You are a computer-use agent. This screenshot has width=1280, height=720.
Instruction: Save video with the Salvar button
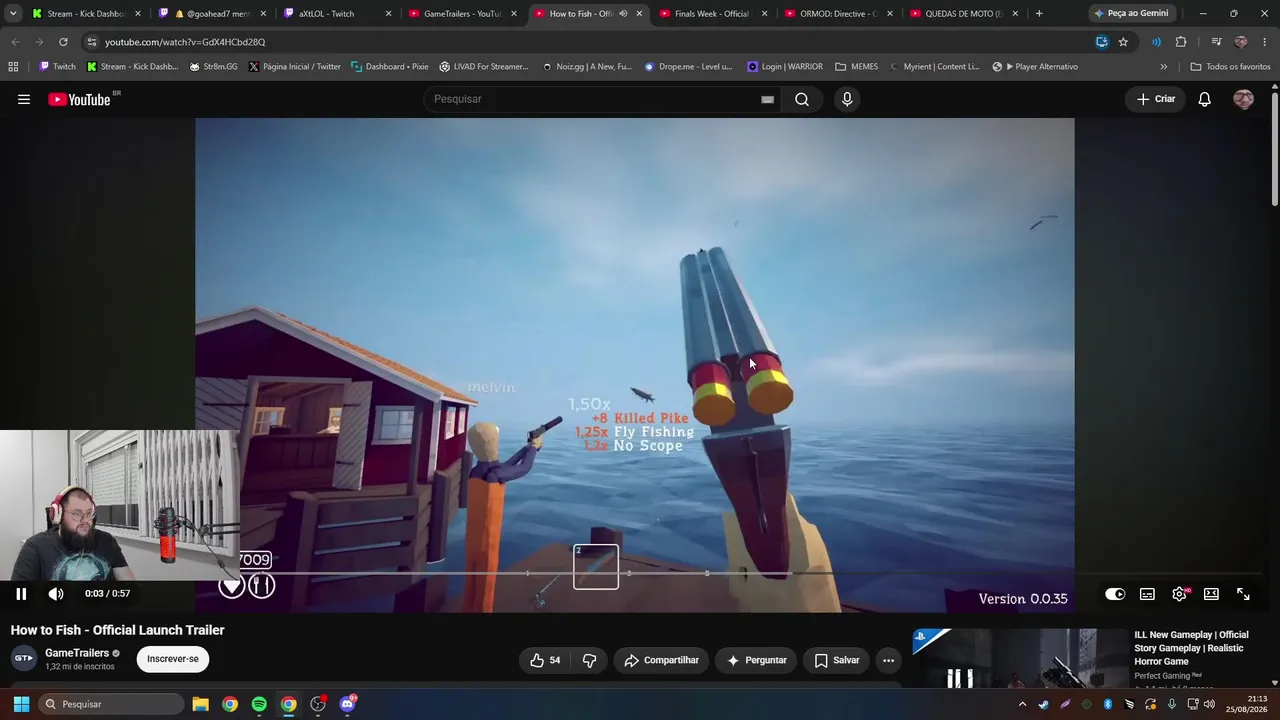tap(837, 660)
